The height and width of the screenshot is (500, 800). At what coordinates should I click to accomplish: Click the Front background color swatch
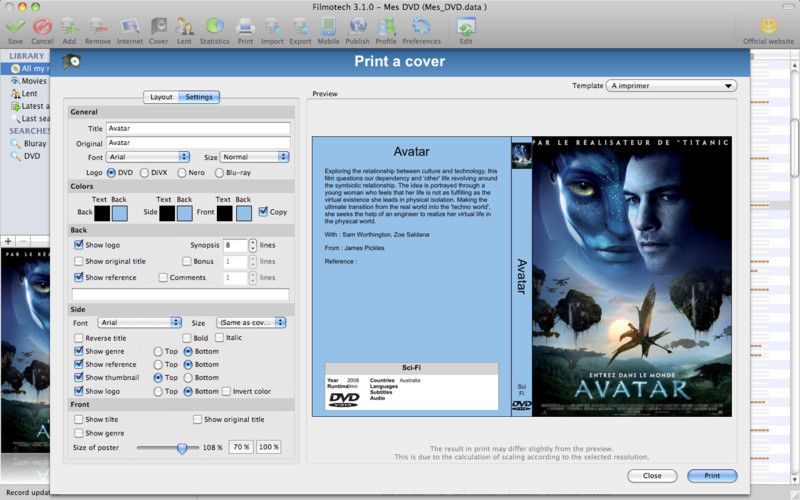click(x=244, y=213)
